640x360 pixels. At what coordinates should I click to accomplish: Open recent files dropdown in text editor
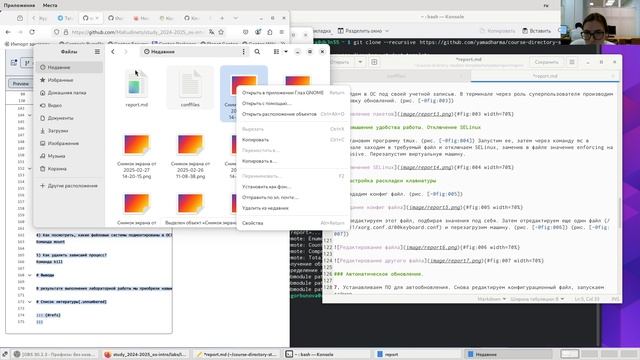(x=360, y=62)
